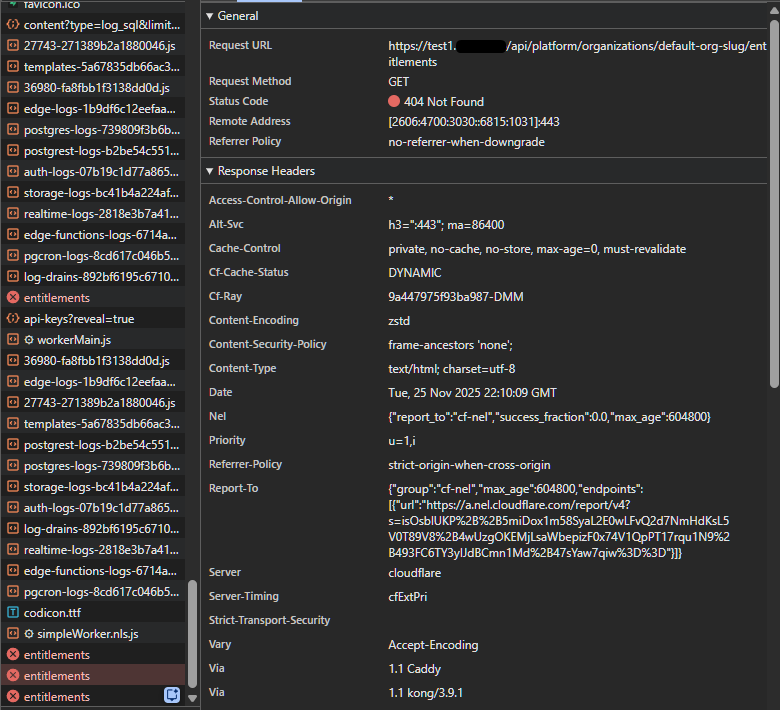Click the Status Code label
Image resolution: width=780 pixels, height=710 pixels.
pyautogui.click(x=238, y=101)
